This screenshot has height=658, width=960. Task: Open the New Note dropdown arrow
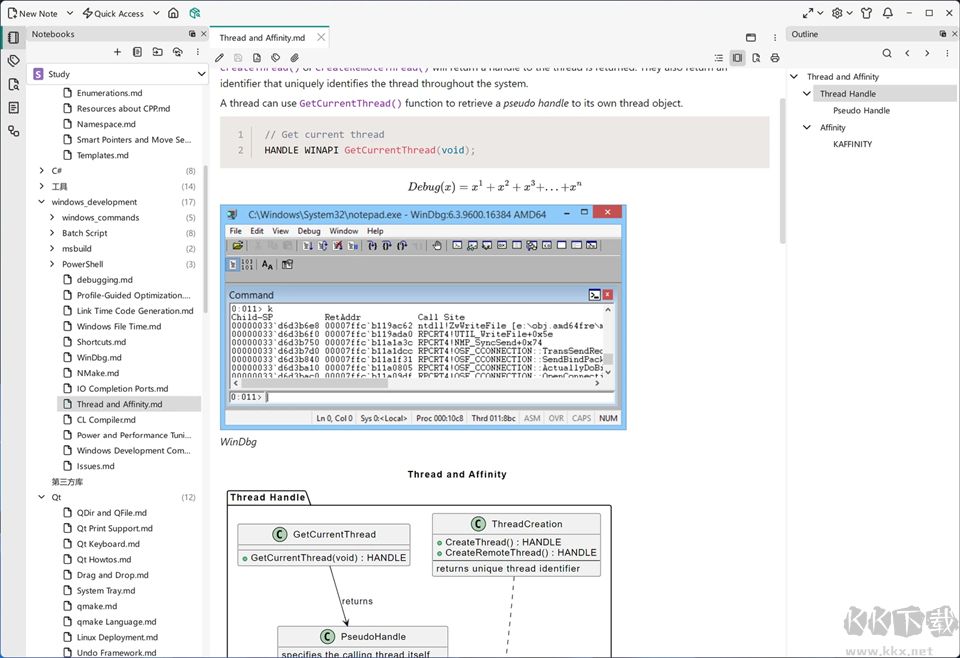[70, 13]
